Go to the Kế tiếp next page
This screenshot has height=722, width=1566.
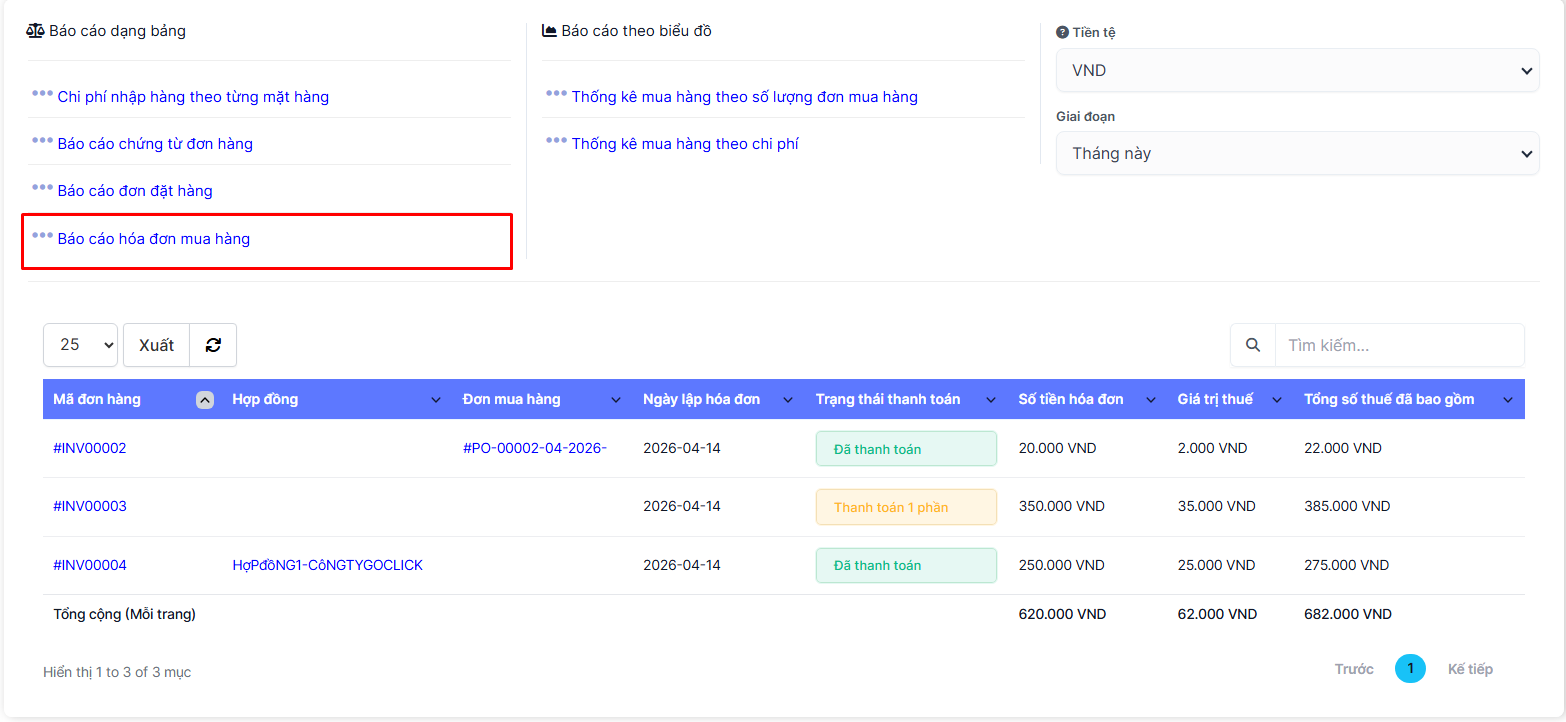[1469, 669]
